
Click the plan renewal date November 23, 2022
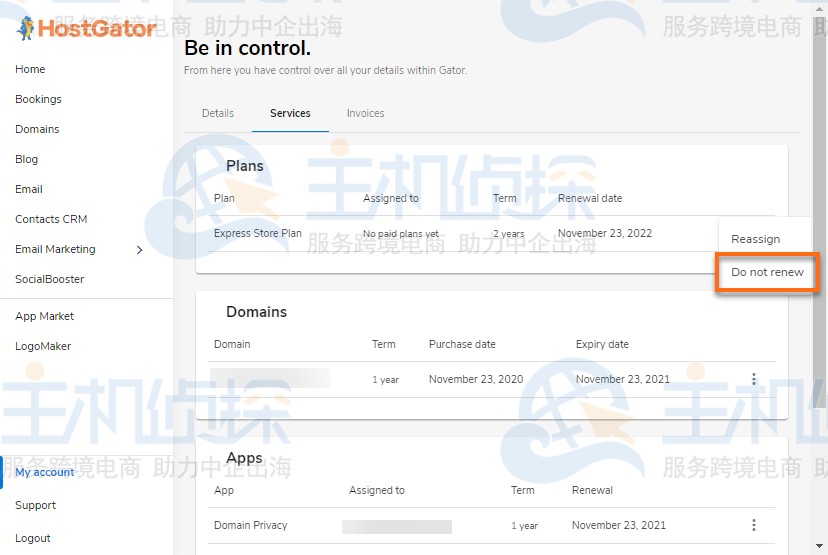(x=605, y=233)
